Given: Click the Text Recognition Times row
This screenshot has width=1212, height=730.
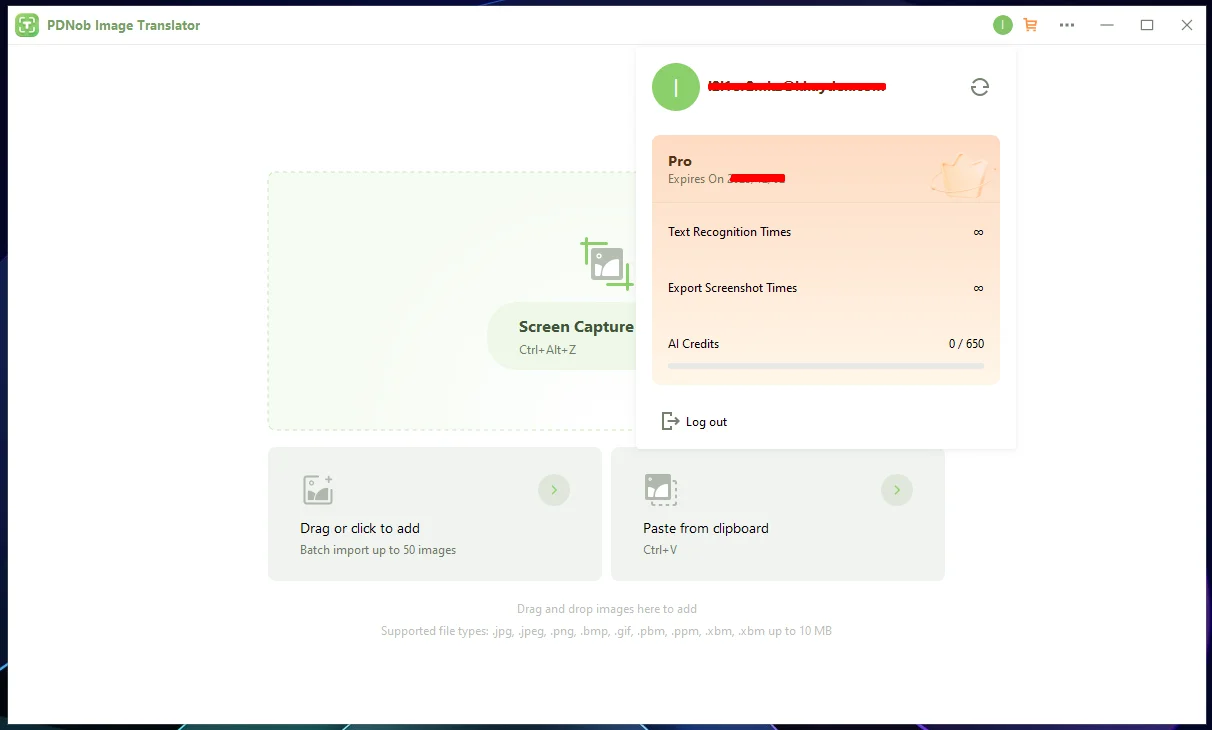Looking at the screenshot, I should (826, 232).
